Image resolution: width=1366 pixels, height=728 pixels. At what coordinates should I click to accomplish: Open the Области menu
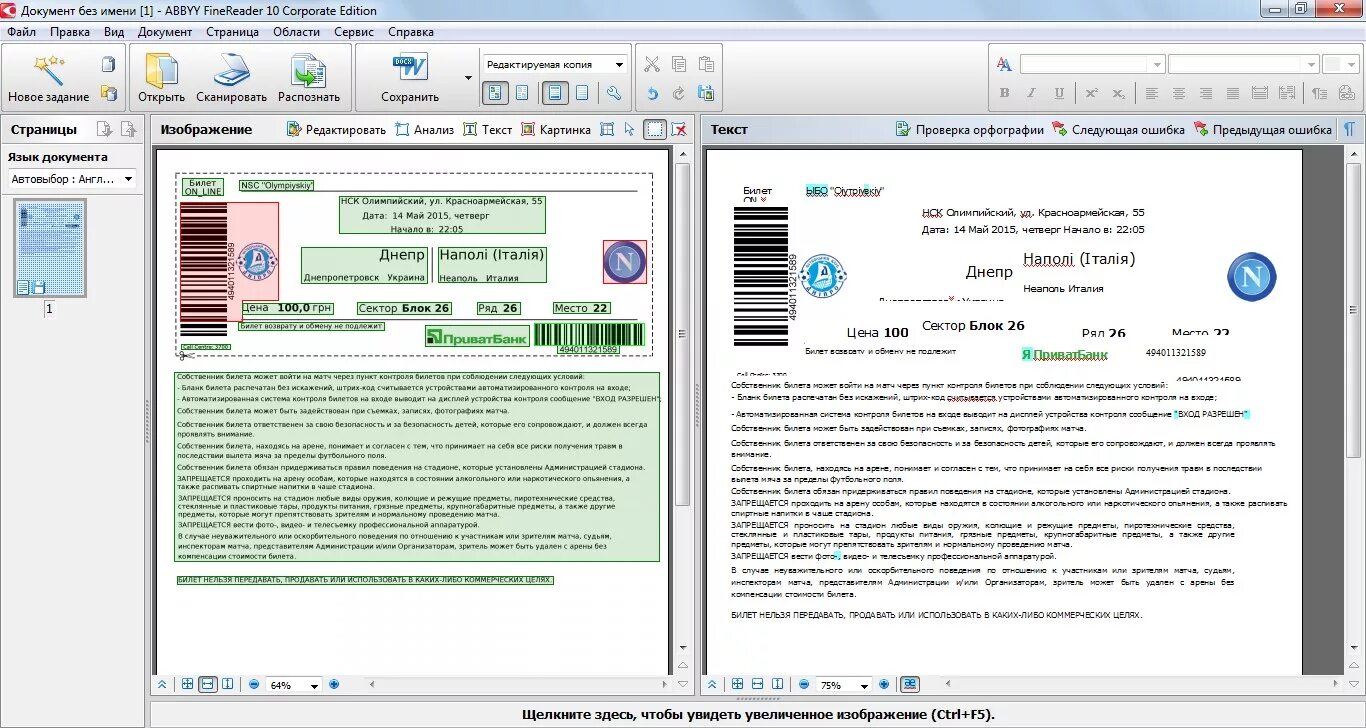click(297, 32)
